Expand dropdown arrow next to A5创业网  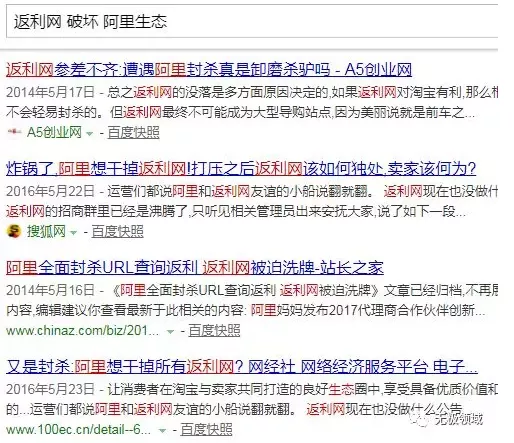click(x=89, y=134)
